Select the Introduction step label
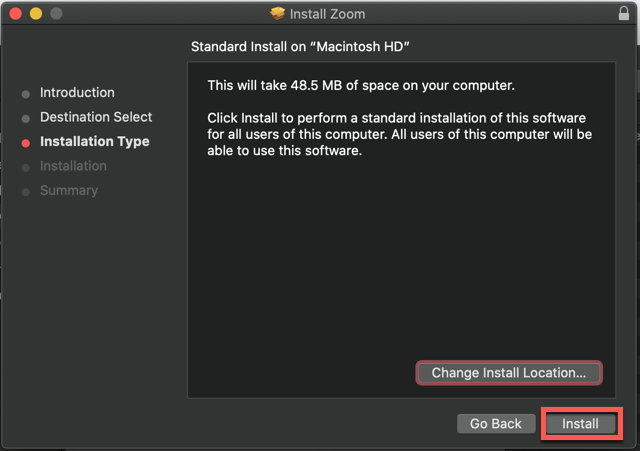The image size is (640, 451). [x=77, y=93]
